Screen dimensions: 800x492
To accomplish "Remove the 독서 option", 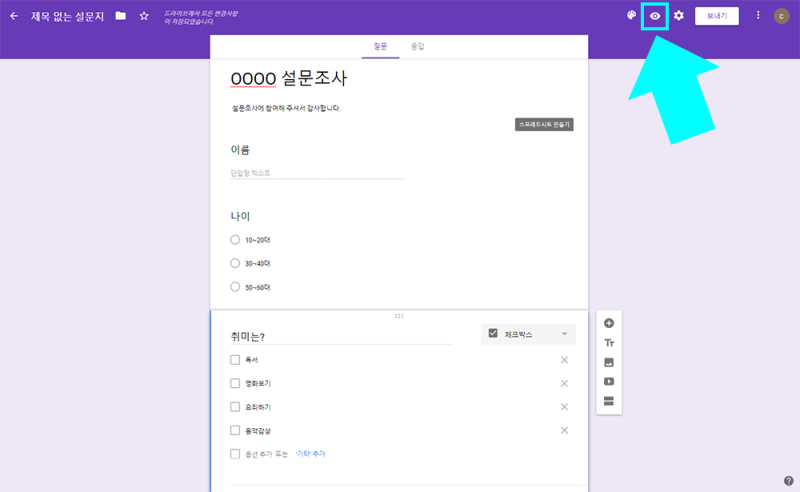I will pos(564,360).
